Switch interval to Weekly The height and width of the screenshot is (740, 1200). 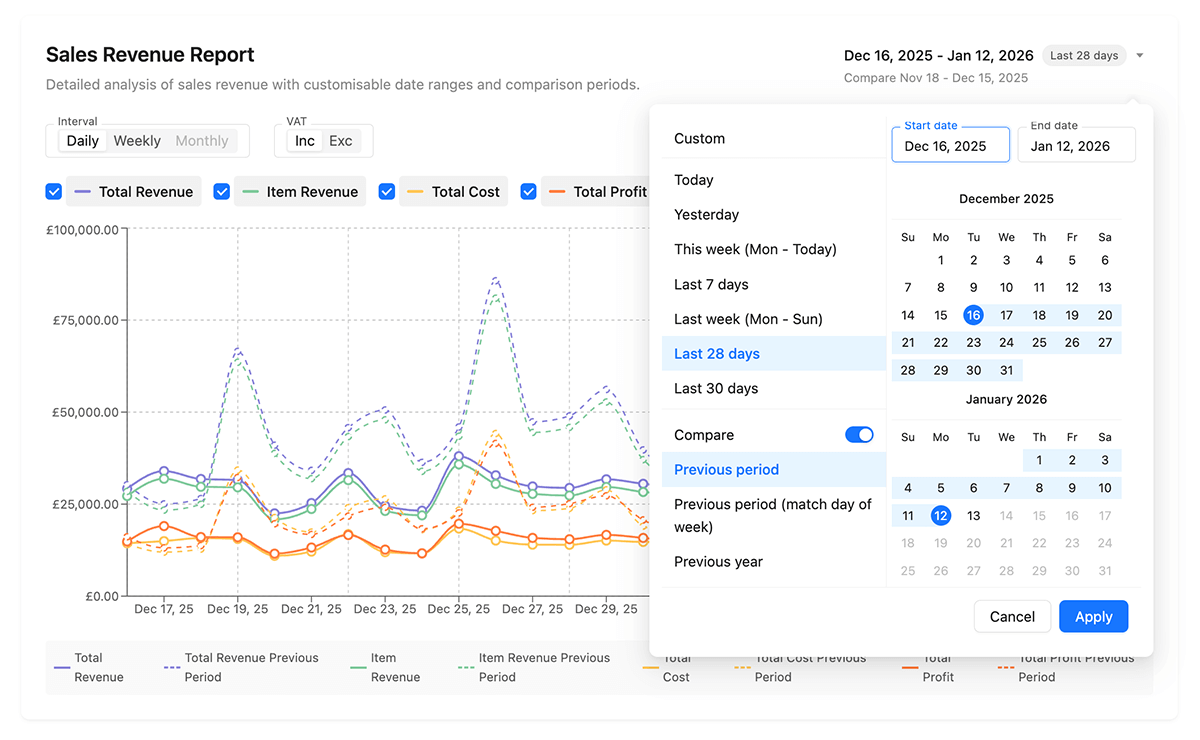click(x=137, y=141)
